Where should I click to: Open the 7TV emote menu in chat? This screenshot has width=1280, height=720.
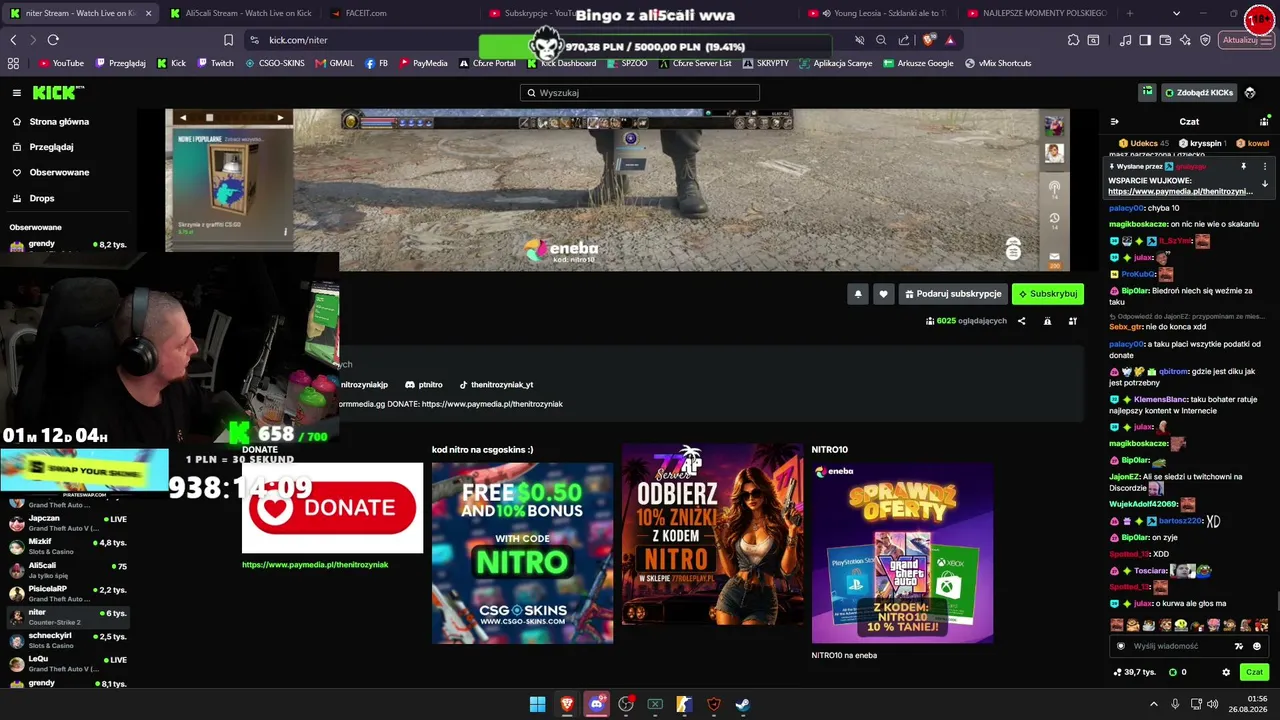pos(1239,646)
